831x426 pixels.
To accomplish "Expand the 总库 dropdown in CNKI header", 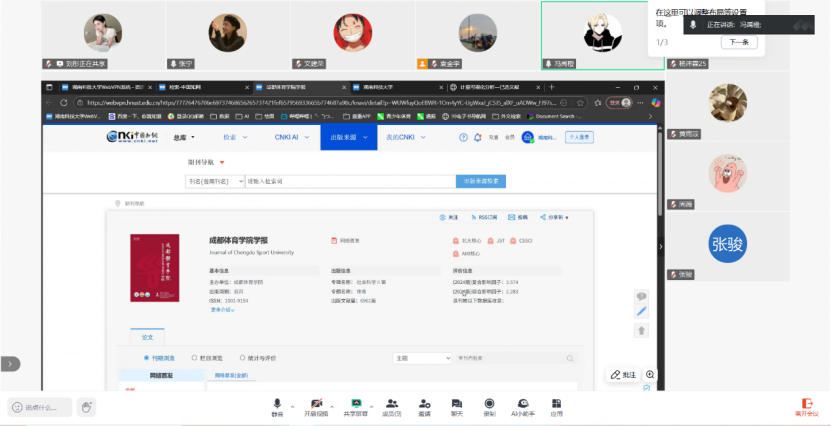I will [184, 137].
